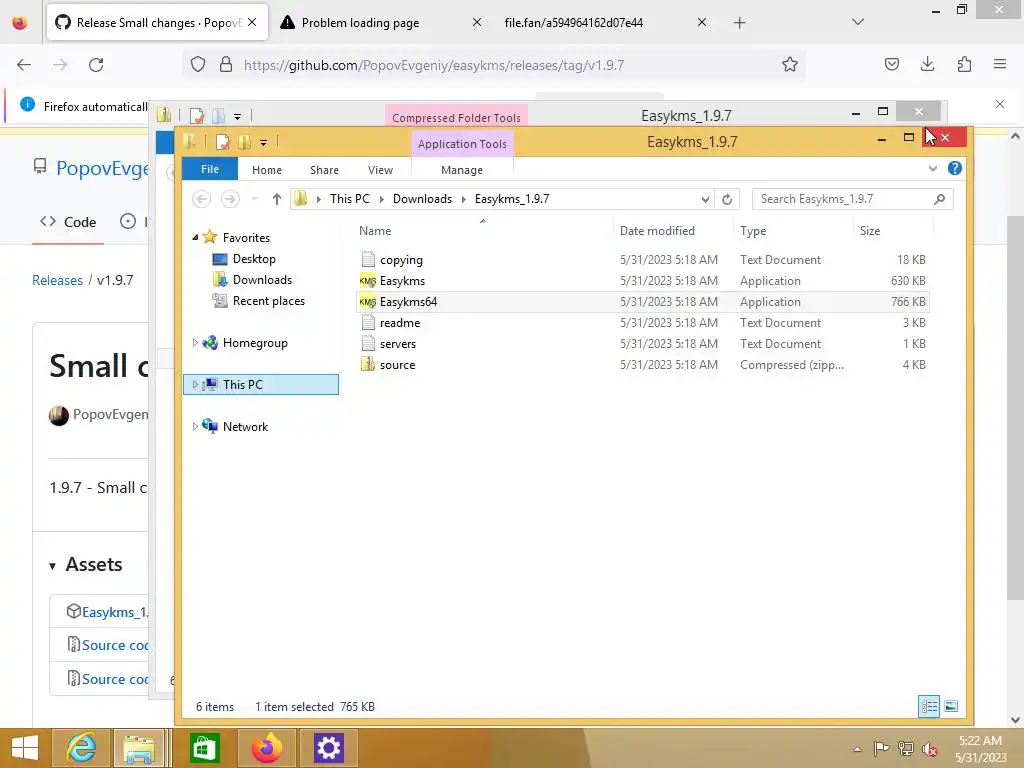This screenshot has height=768, width=1024.
Task: Switch to details view layout
Action: [x=929, y=706]
